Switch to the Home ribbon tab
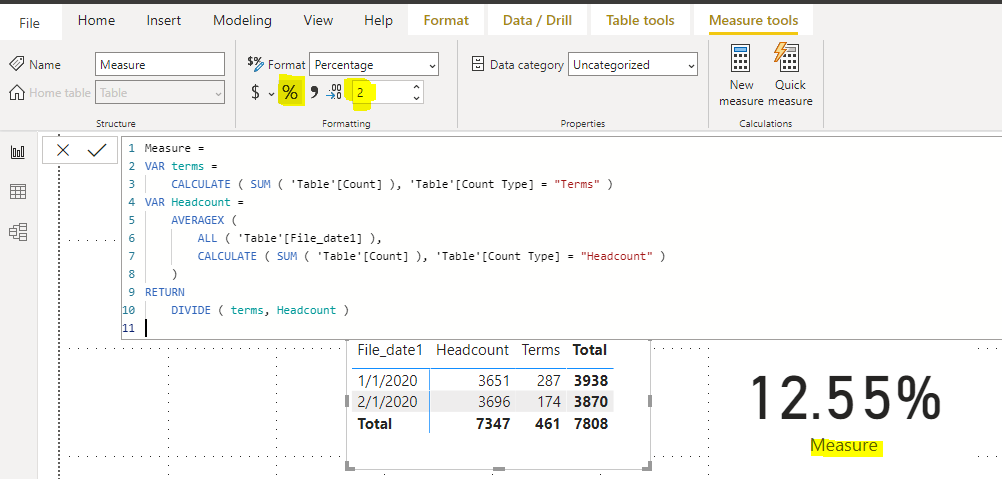The image size is (1002, 479). tap(96, 20)
